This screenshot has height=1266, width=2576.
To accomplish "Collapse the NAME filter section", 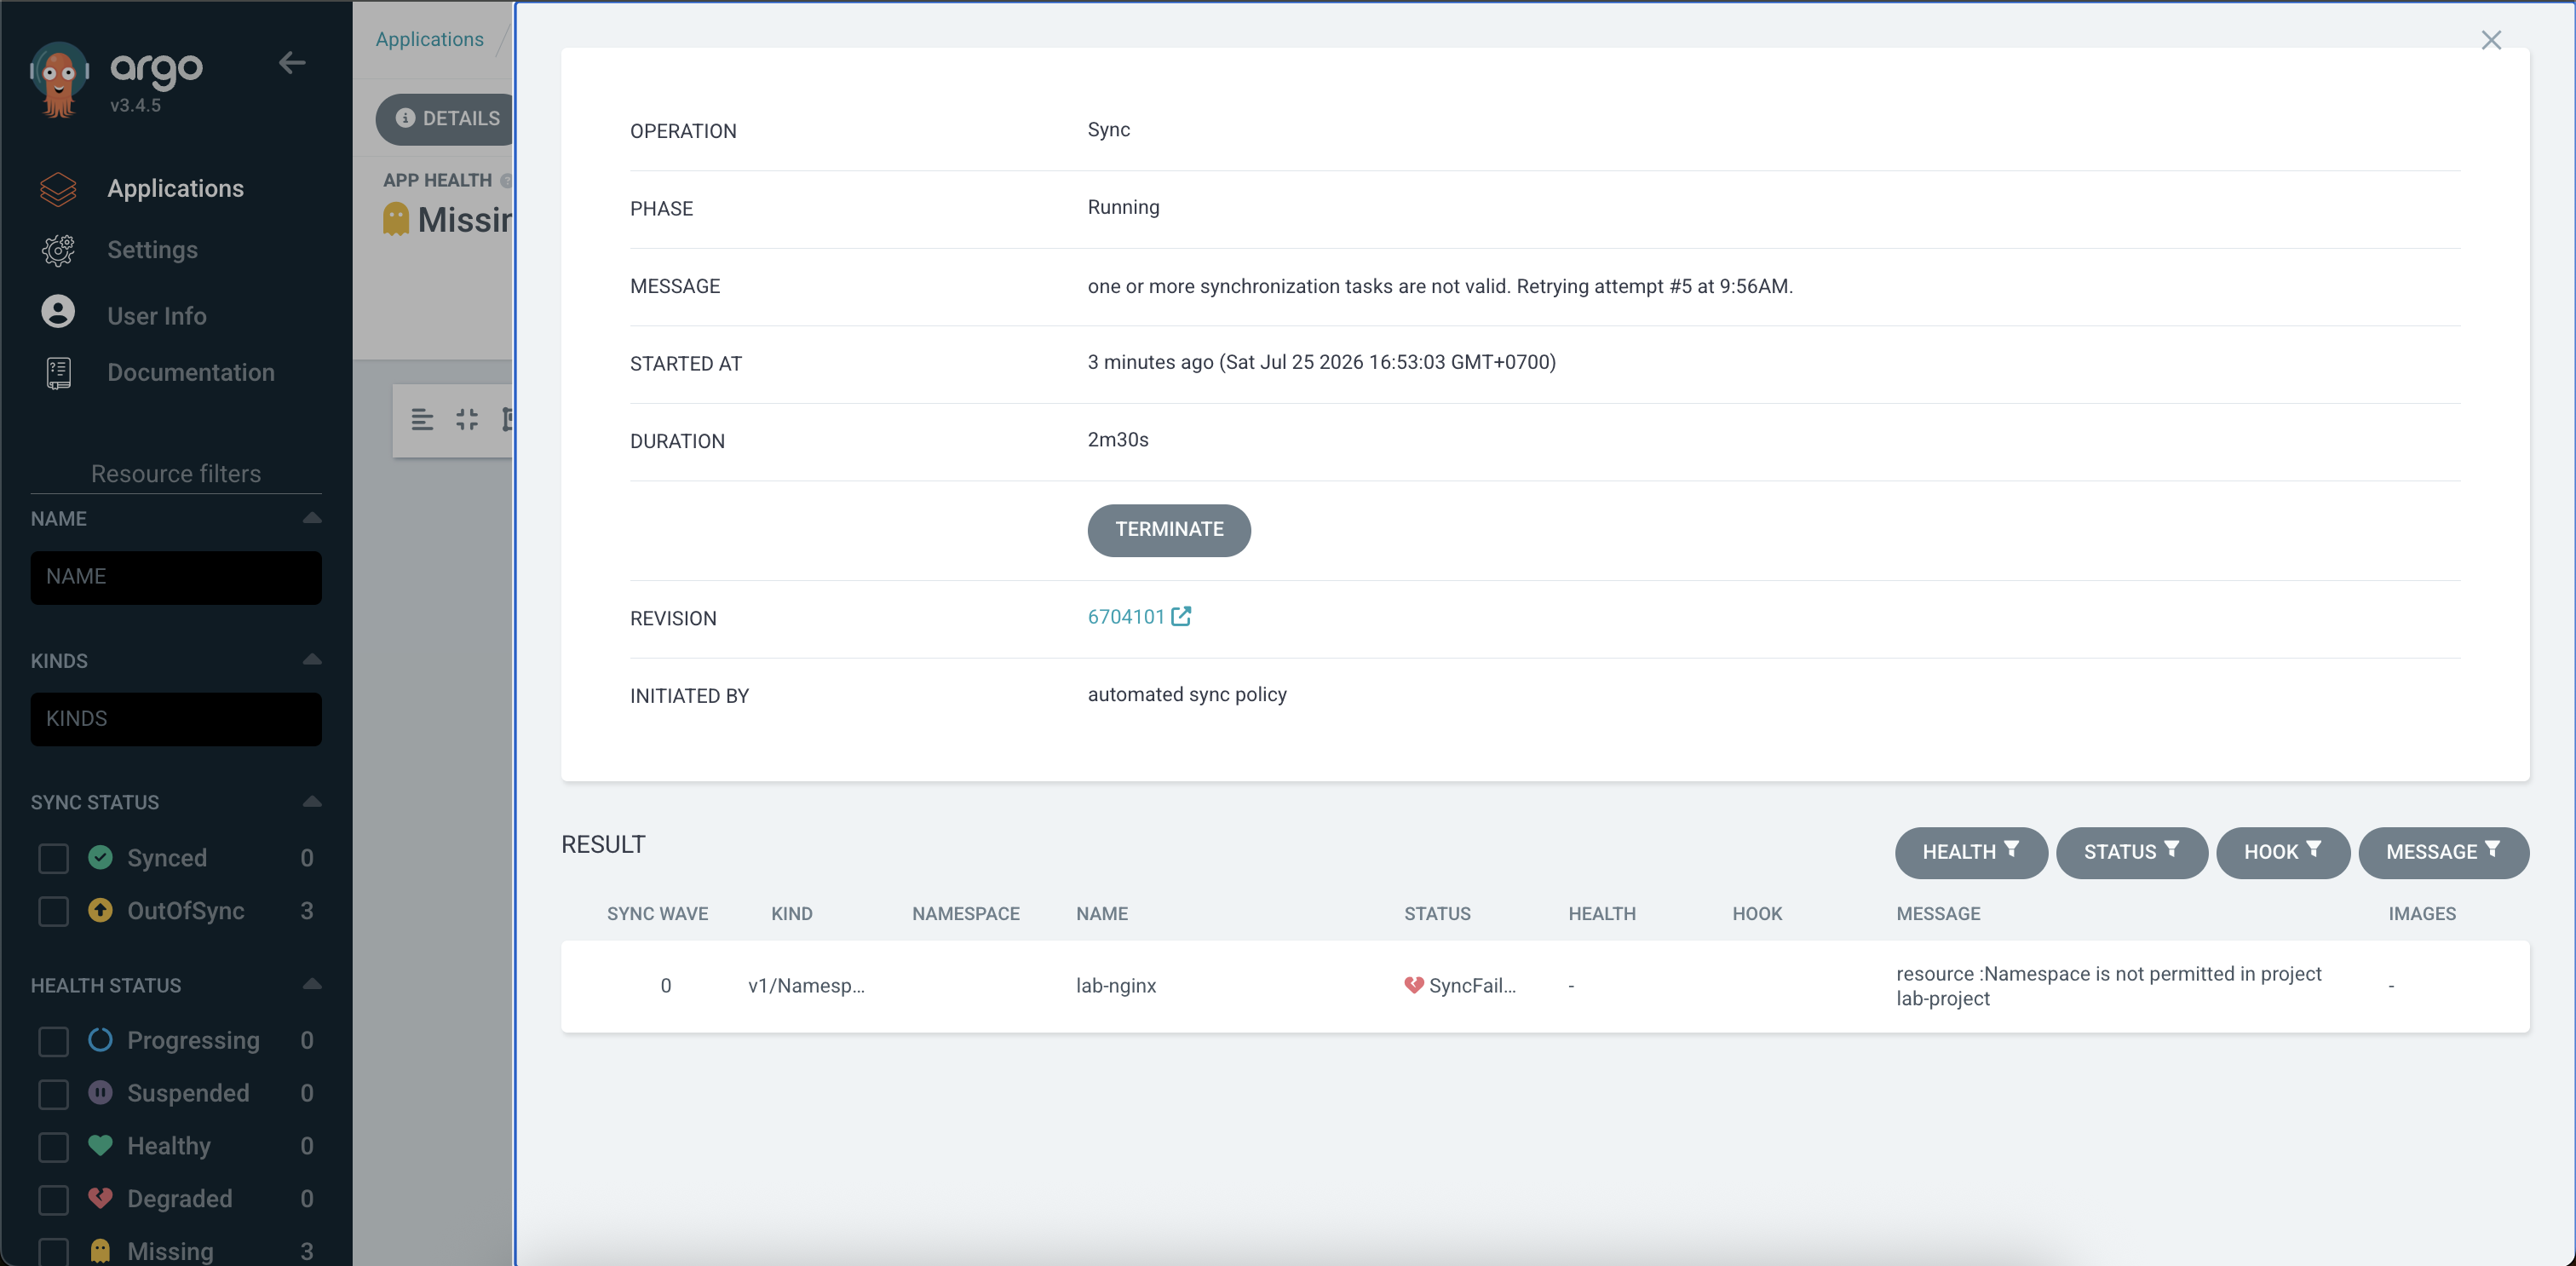I will pos(312,518).
